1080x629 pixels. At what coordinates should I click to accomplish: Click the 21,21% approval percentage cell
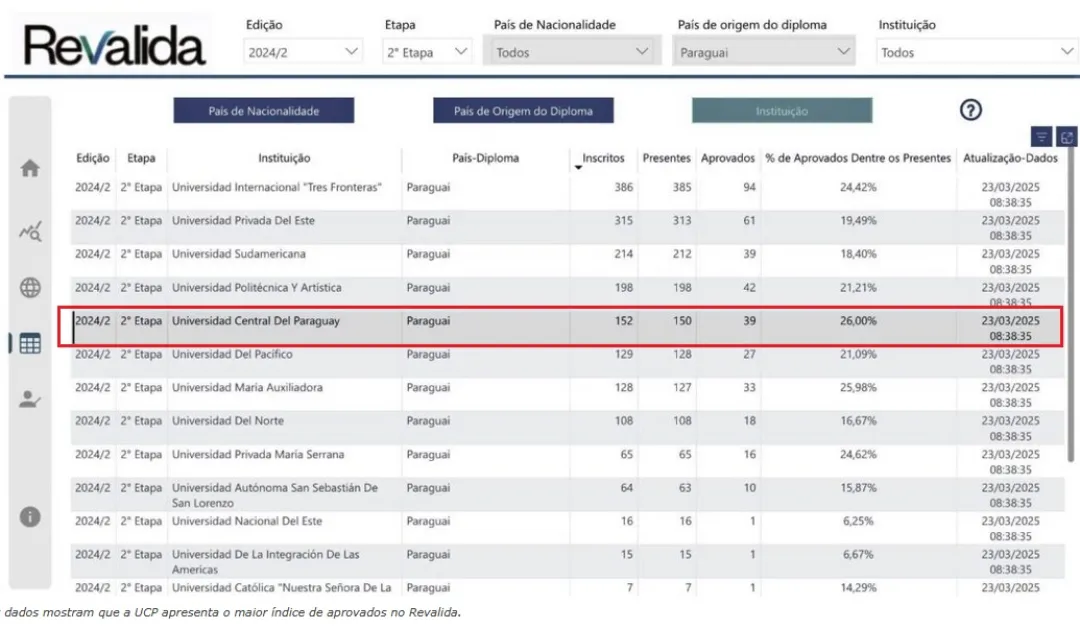[858, 287]
